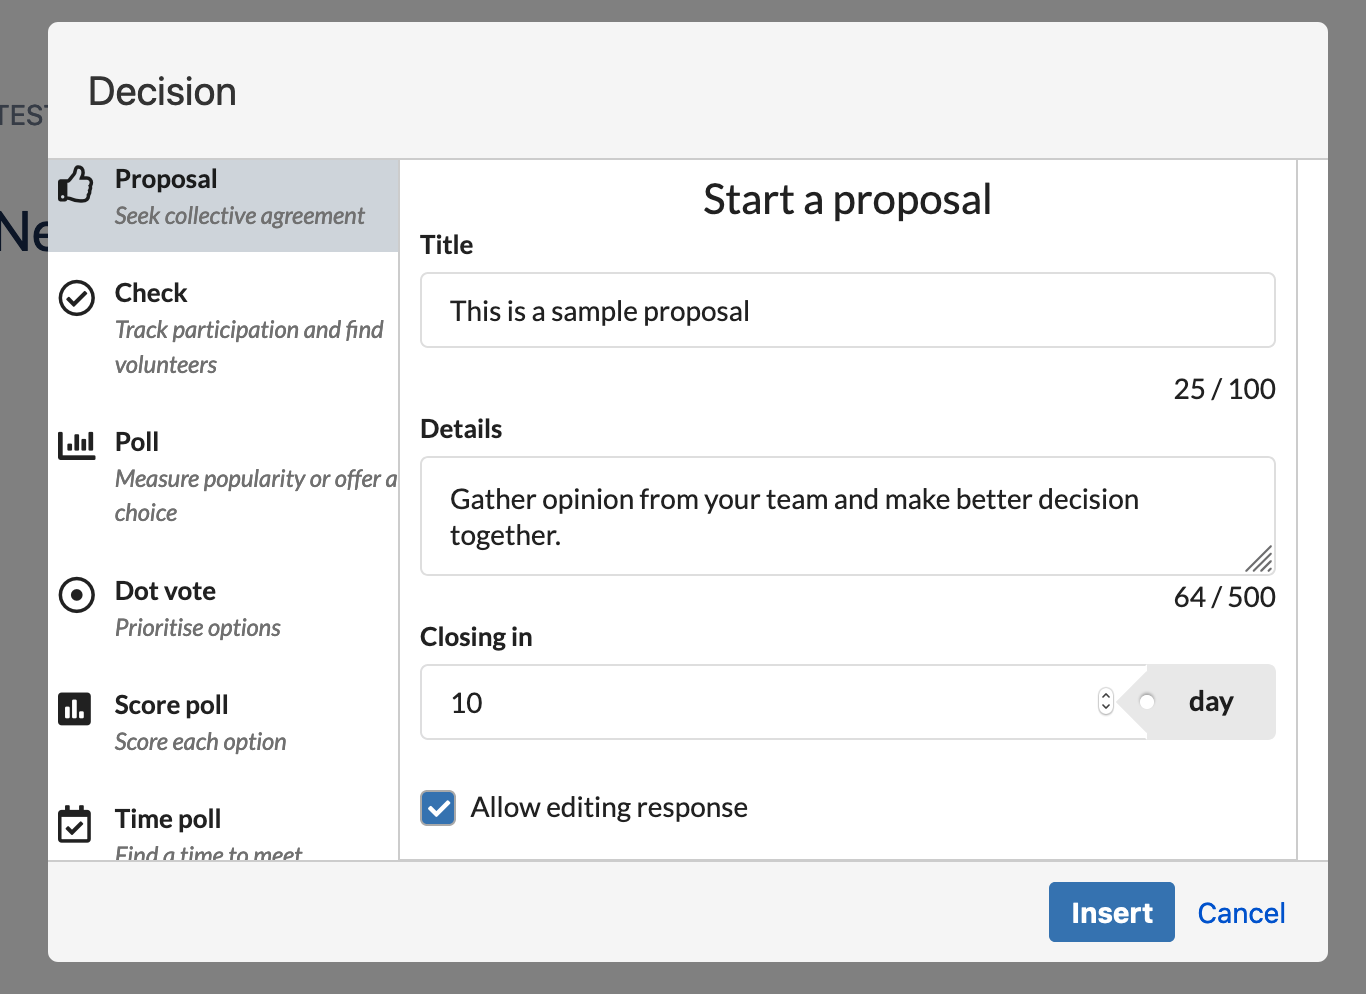This screenshot has height=994, width=1366.
Task: Click the Time poll calendar icon
Action: pyautogui.click(x=75, y=824)
